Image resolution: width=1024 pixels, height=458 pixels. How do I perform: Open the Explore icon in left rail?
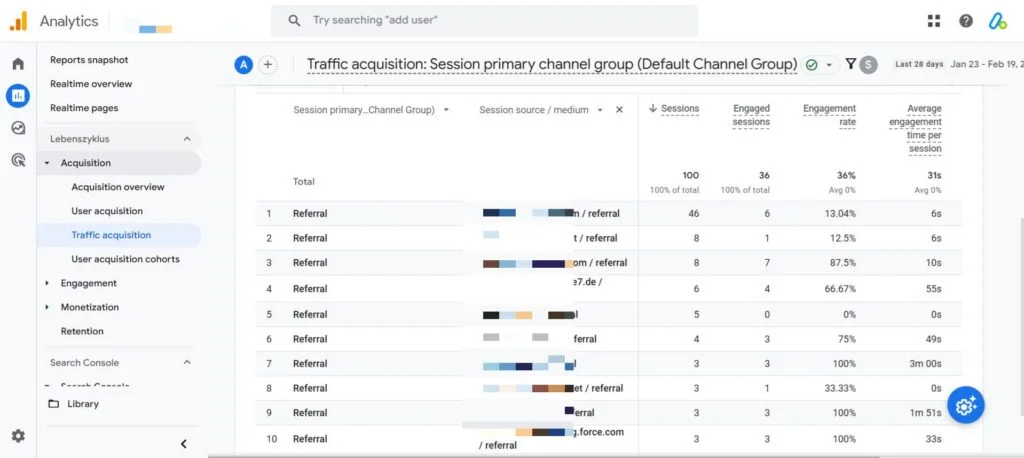pos(18,128)
